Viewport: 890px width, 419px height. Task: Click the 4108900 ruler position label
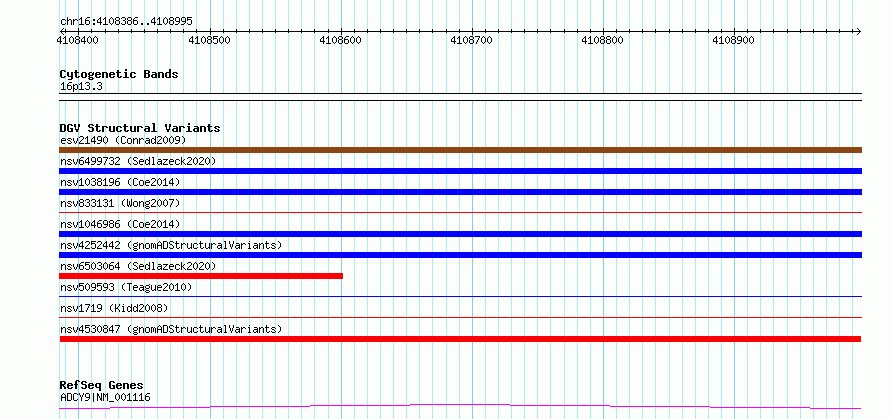click(x=733, y=40)
